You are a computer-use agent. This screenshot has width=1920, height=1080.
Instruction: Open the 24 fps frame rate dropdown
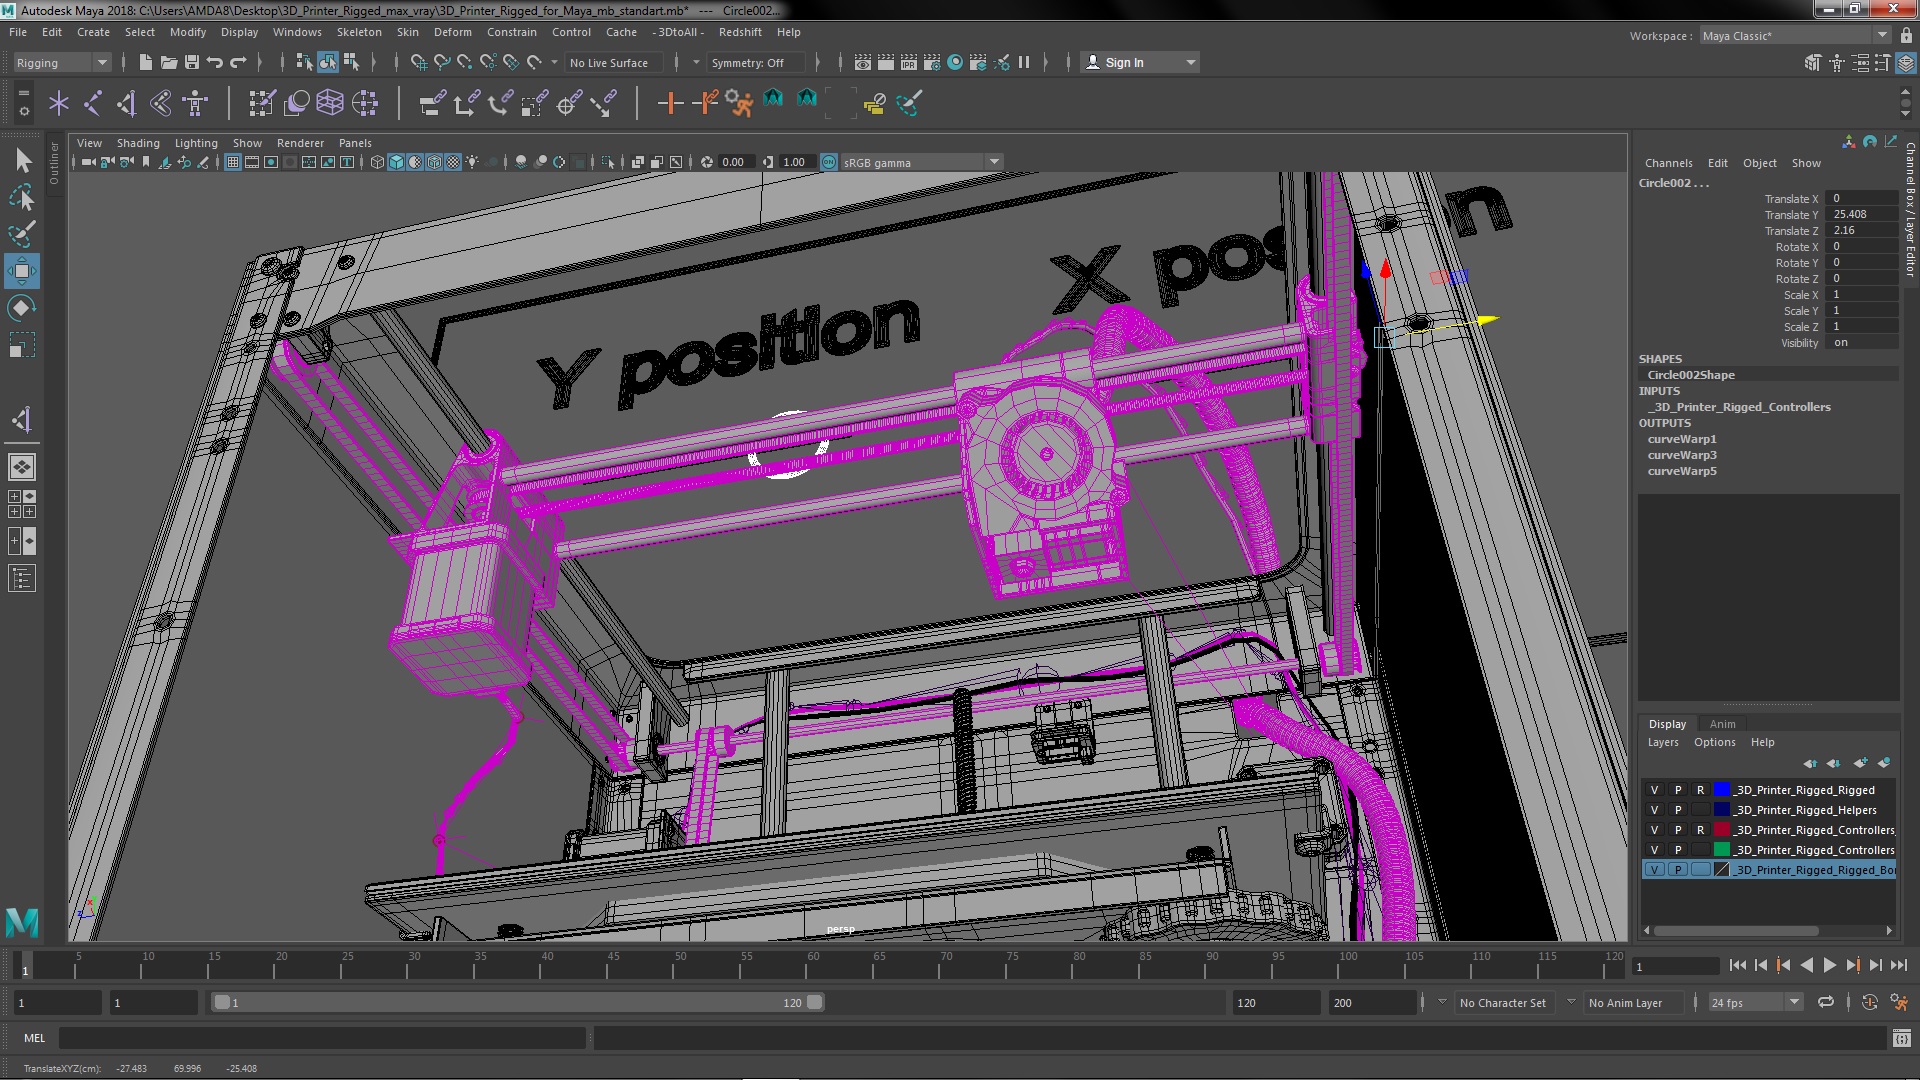1755,1003
